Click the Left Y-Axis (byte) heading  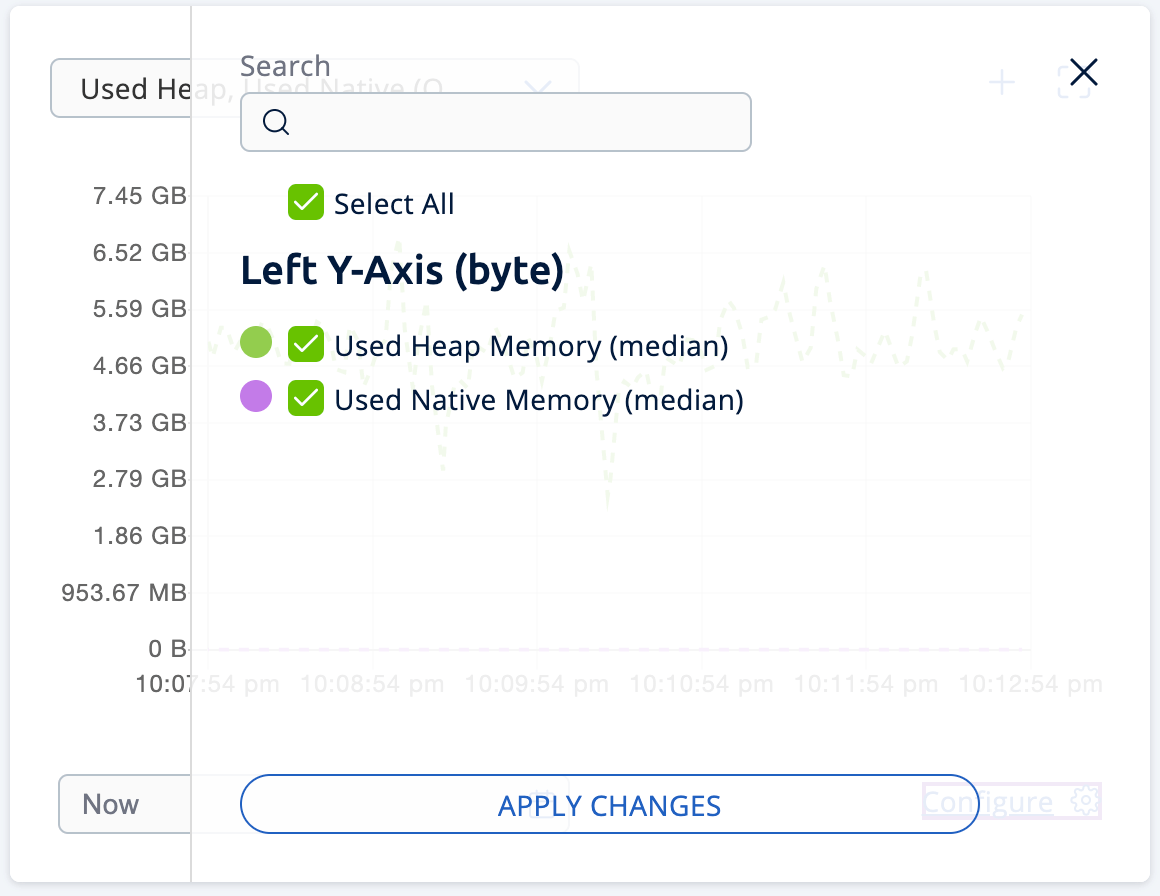[402, 271]
